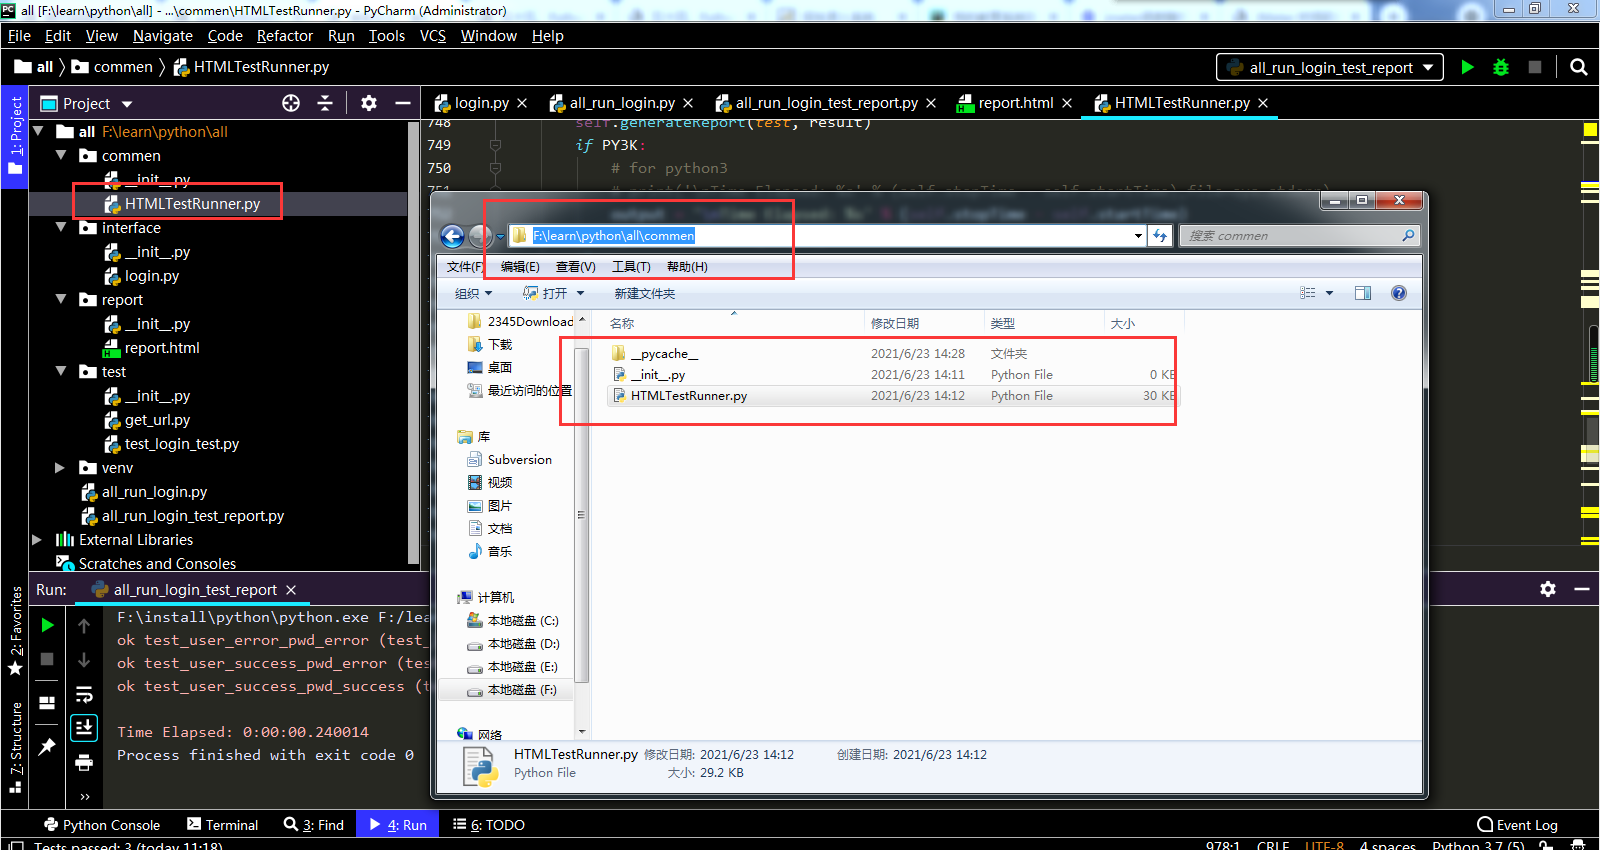
Task: Open the Explorer address bar history dropdown
Action: pyautogui.click(x=1138, y=236)
